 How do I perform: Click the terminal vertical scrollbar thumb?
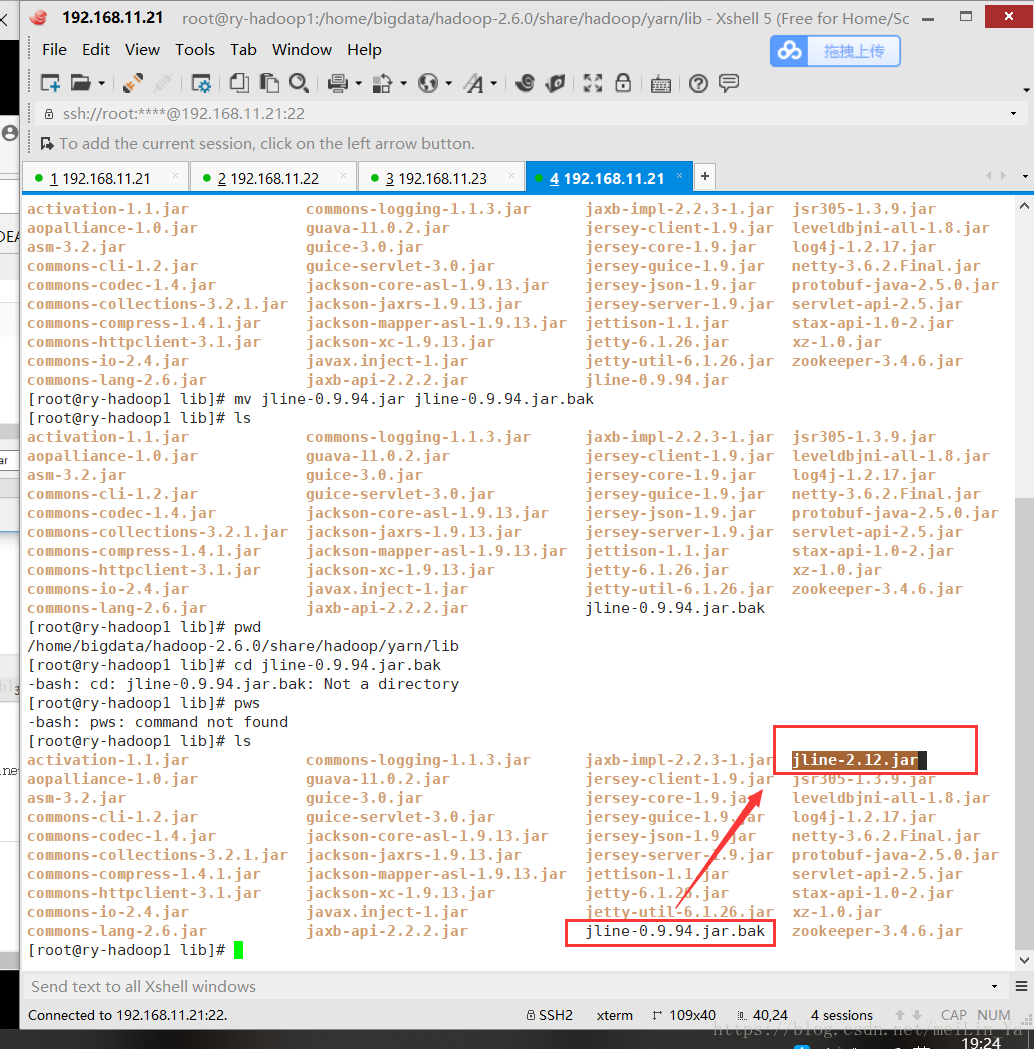pos(1024,723)
